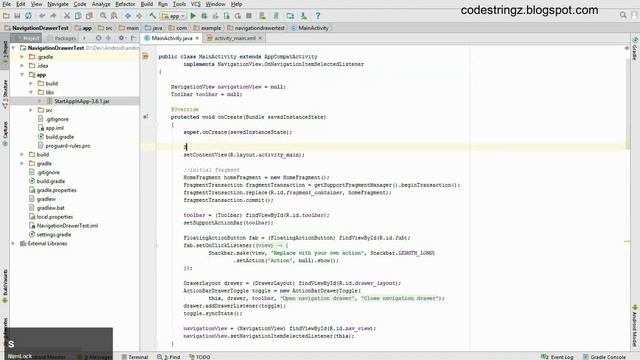
Task: Open the VCS menu
Action: (196, 4)
